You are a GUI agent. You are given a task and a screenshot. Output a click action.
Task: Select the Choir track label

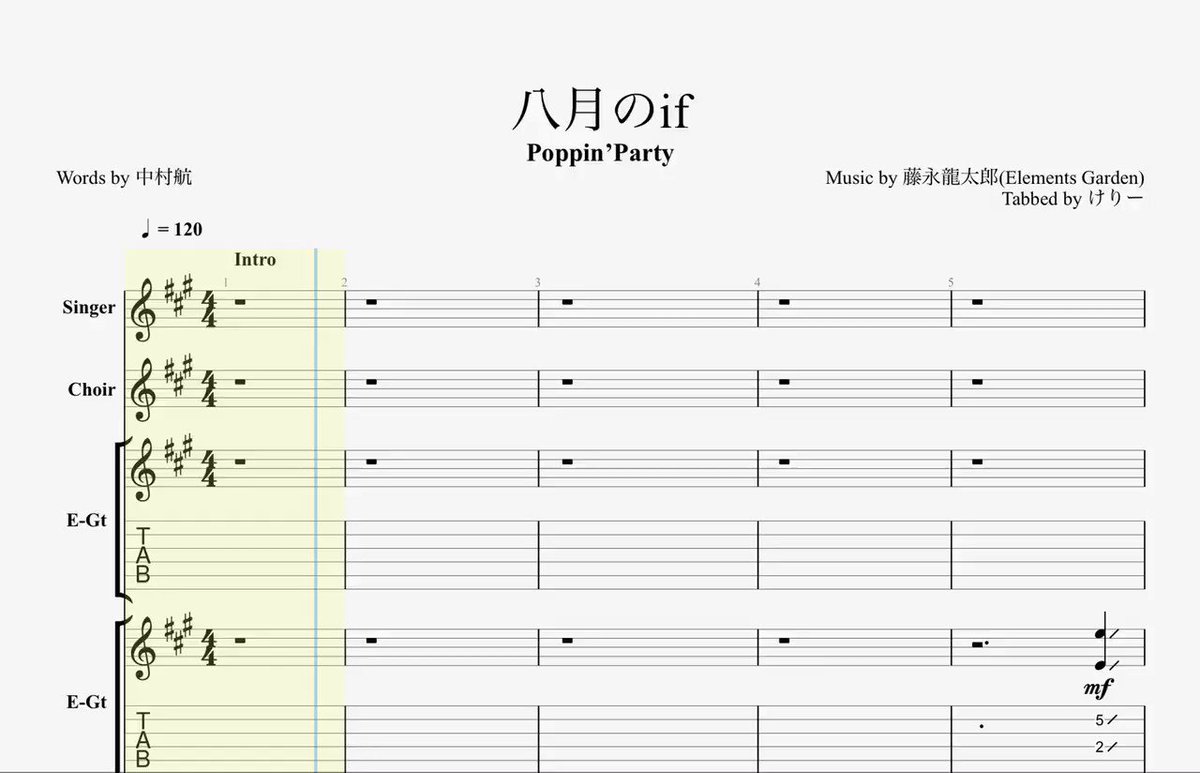[91, 390]
